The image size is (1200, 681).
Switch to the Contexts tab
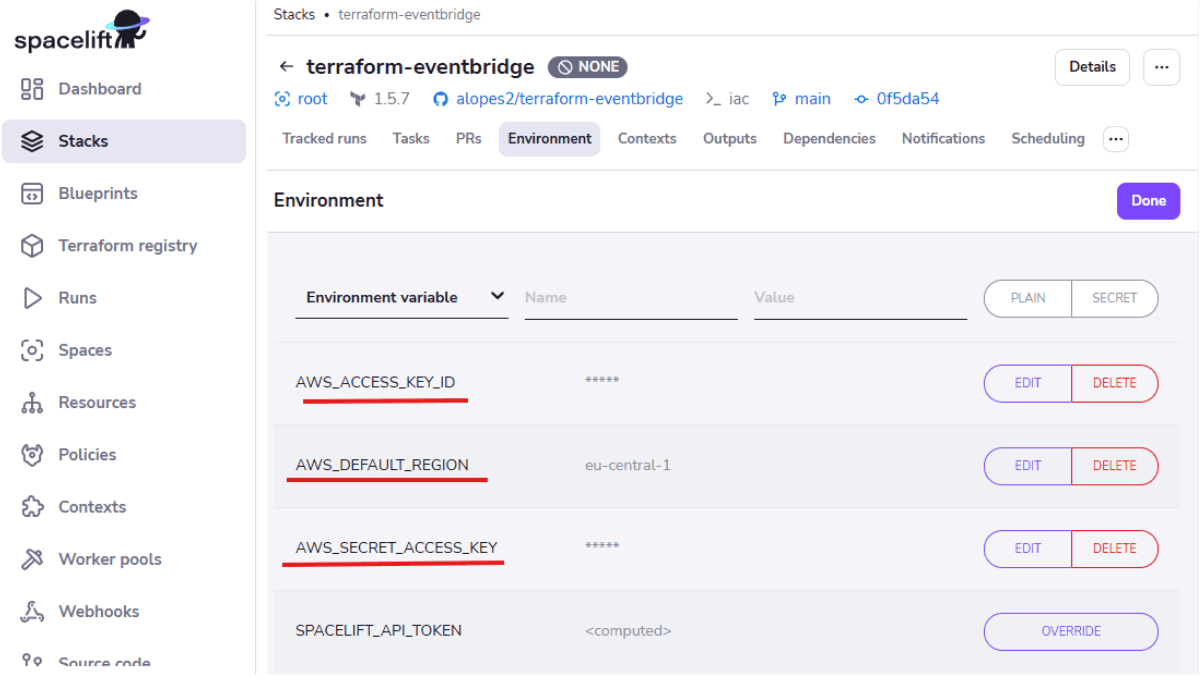tap(647, 139)
